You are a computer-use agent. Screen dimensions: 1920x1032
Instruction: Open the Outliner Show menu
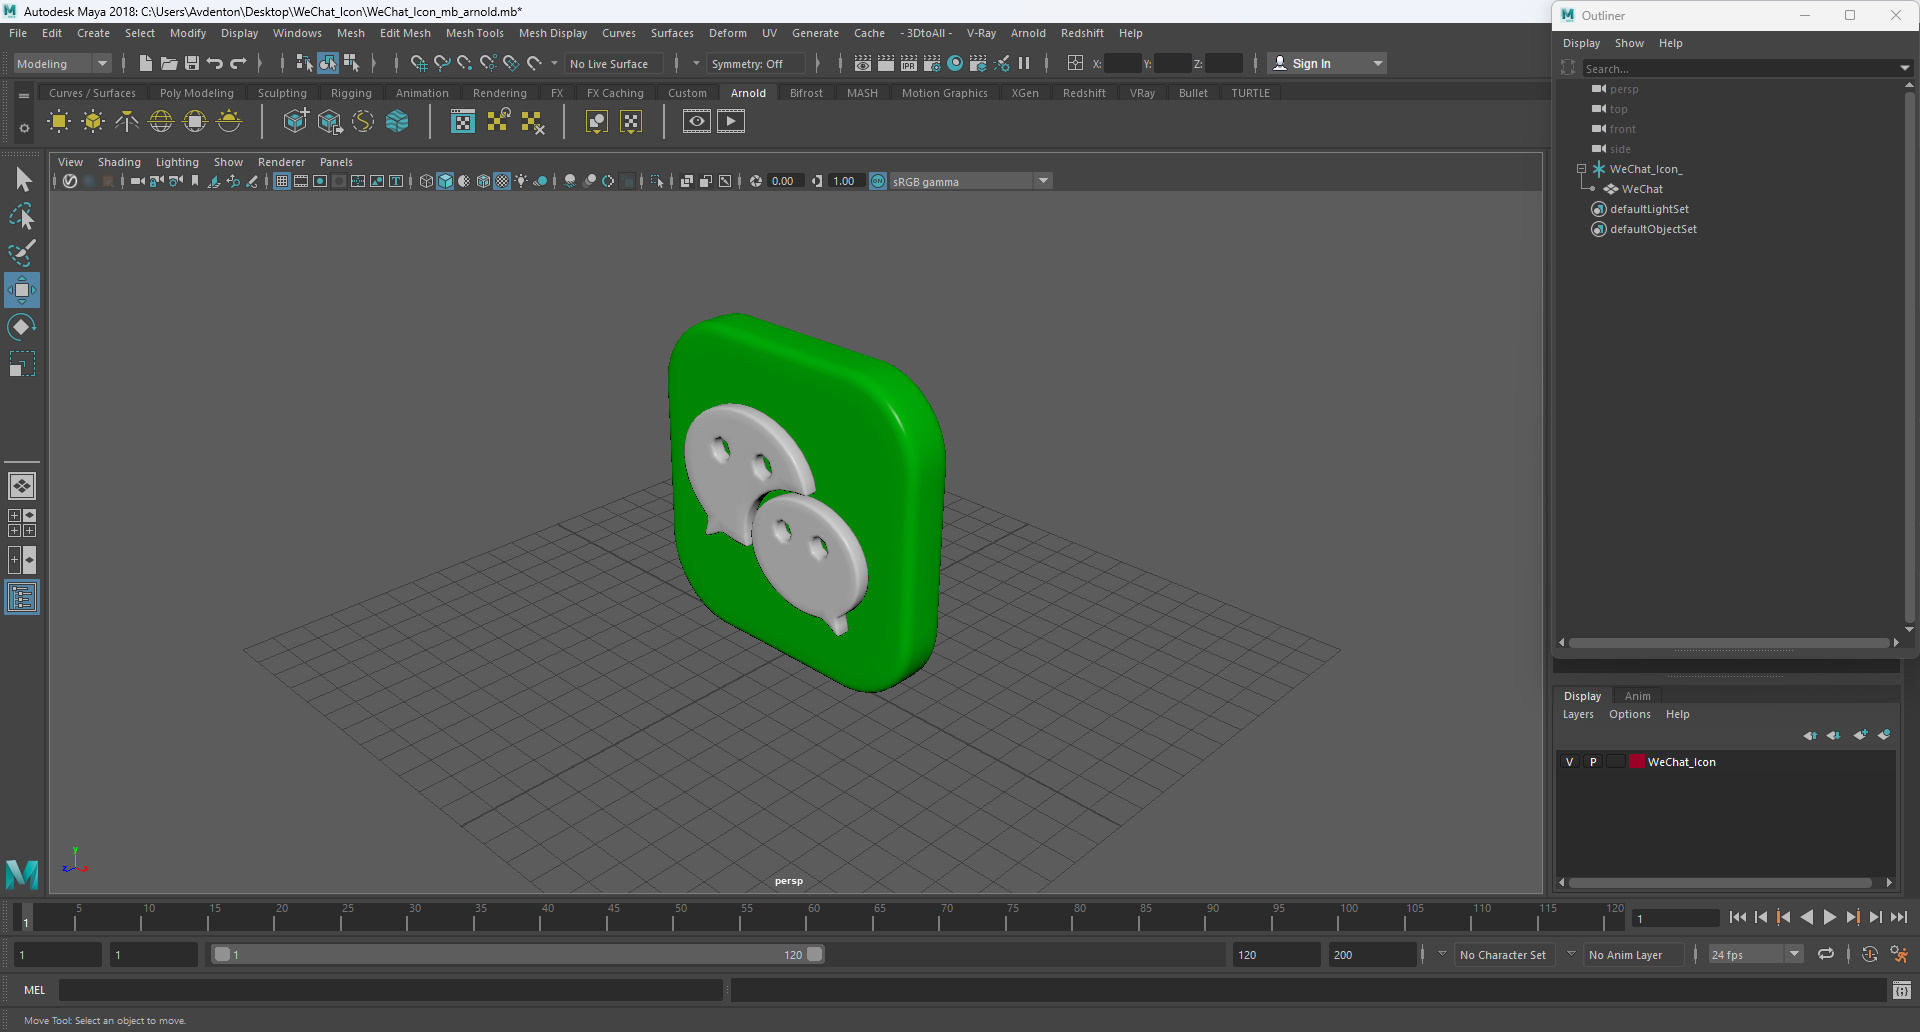tap(1629, 43)
